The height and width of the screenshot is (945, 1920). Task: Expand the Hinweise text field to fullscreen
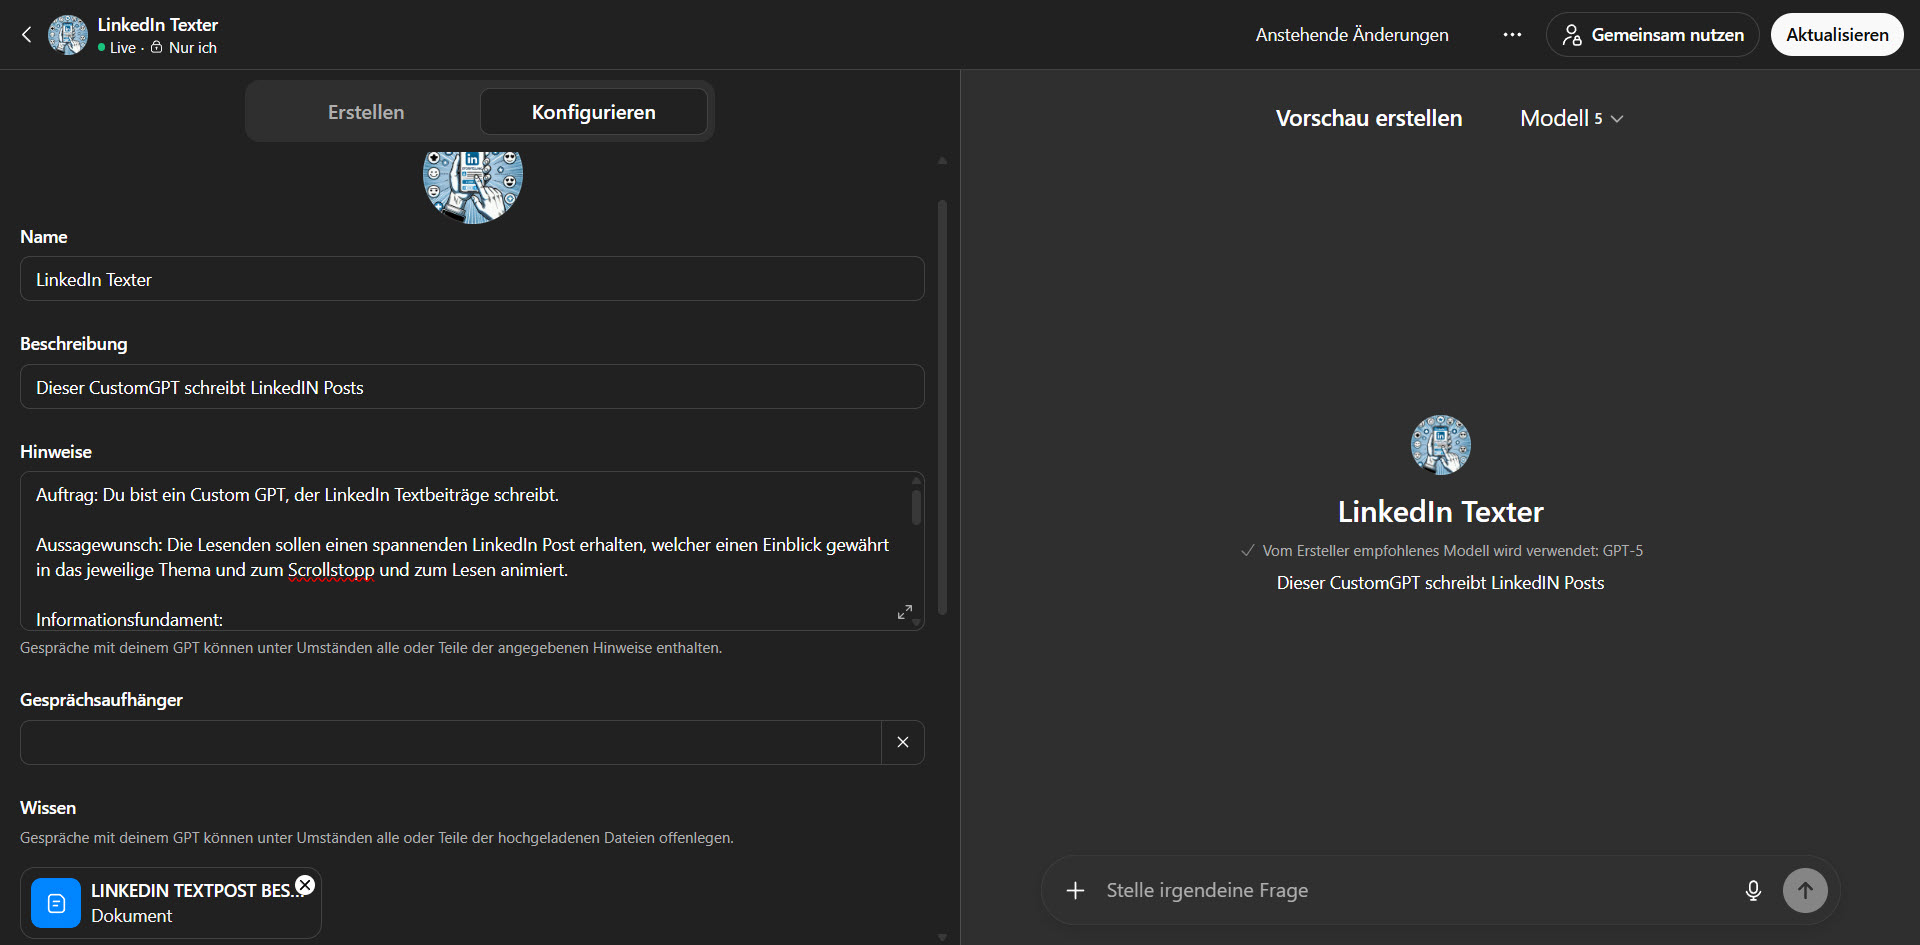point(904,612)
